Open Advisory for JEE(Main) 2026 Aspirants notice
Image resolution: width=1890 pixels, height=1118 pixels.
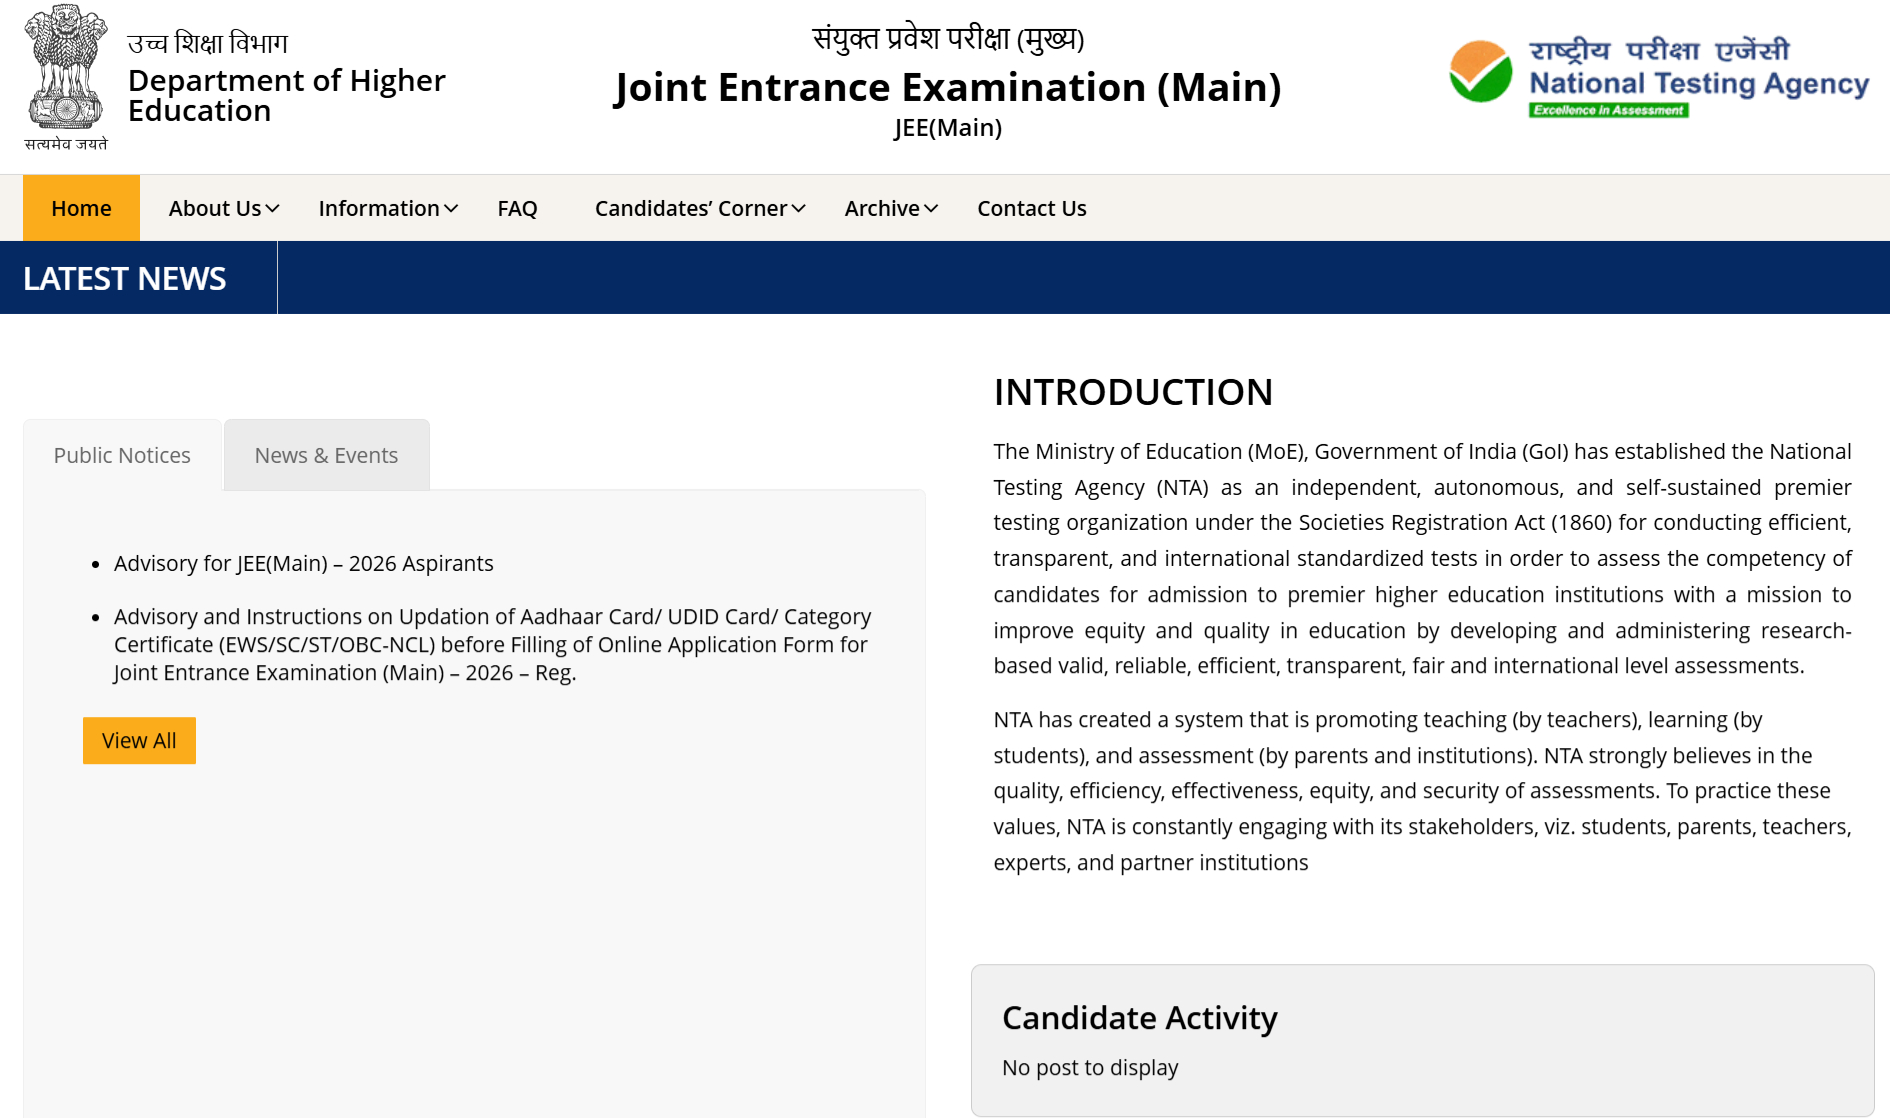pos(303,564)
